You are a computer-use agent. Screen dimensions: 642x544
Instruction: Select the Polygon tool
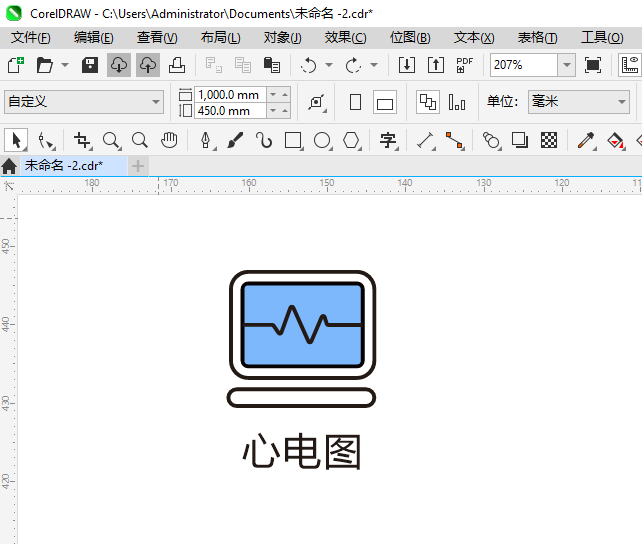pyautogui.click(x=351, y=140)
